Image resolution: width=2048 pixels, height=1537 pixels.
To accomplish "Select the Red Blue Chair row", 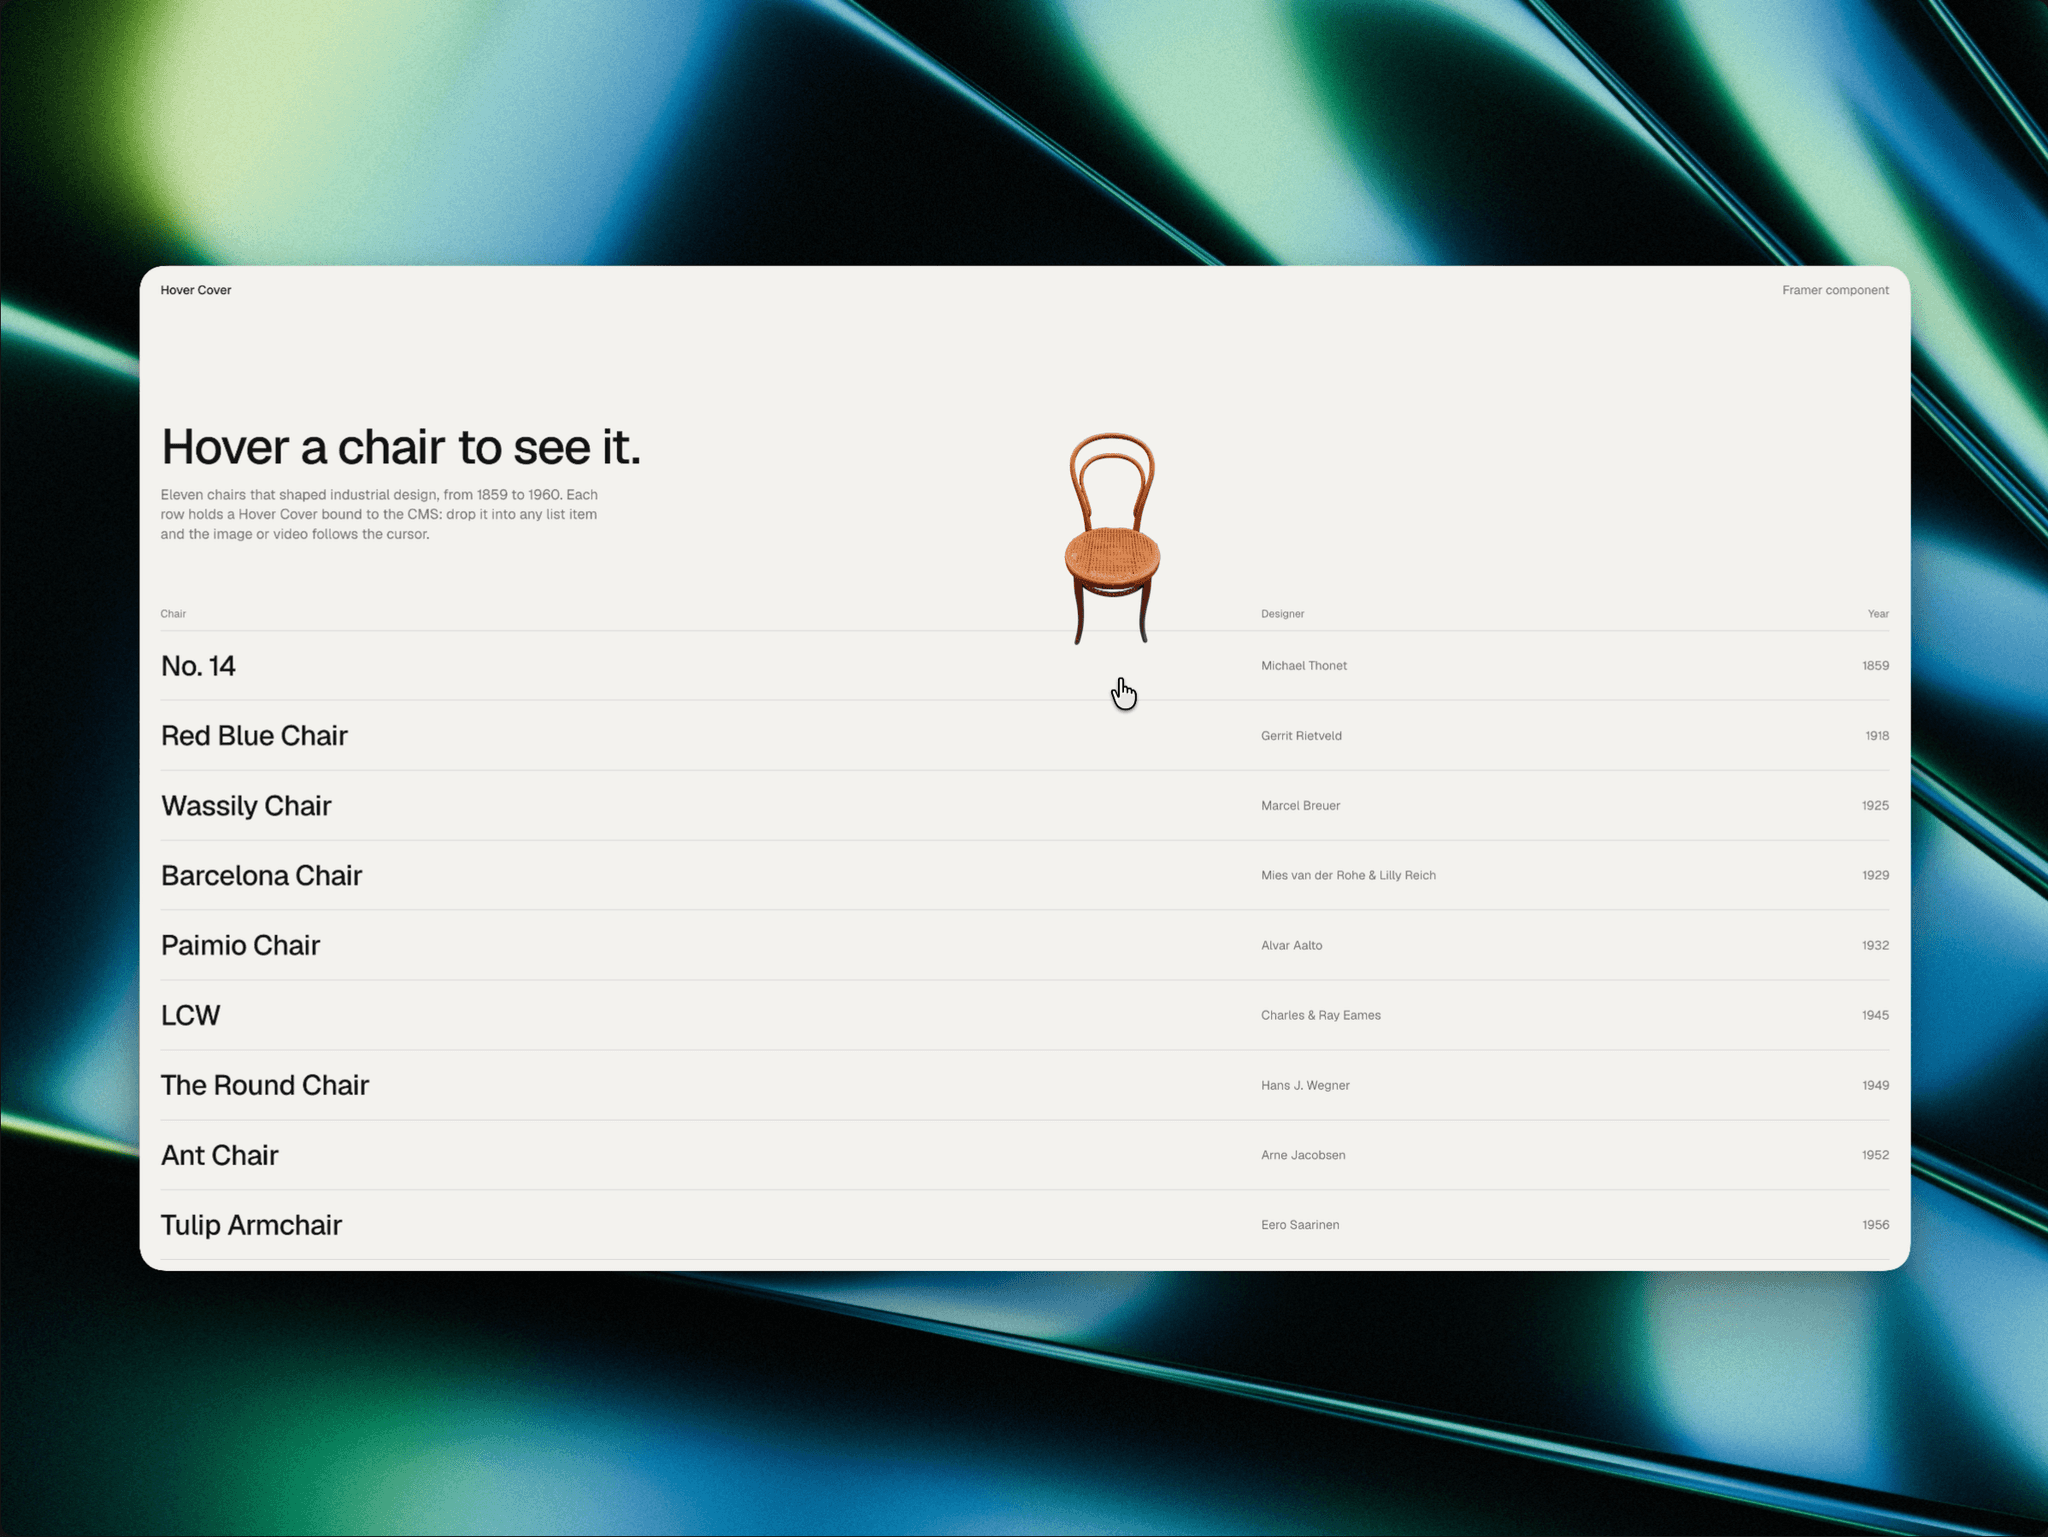I will [1025, 736].
